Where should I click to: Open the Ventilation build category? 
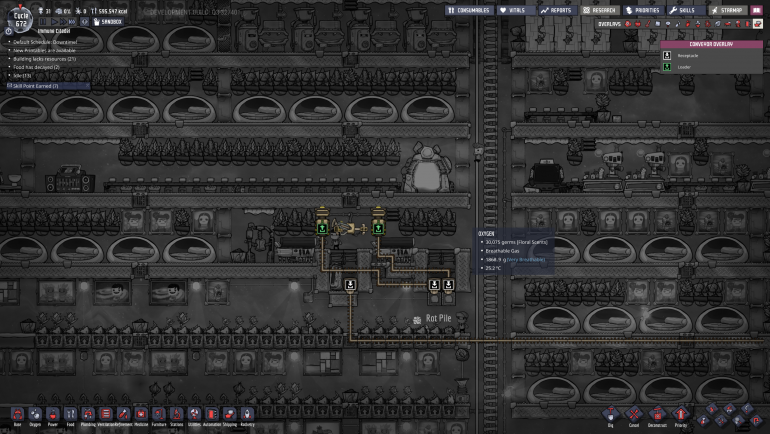coord(106,415)
